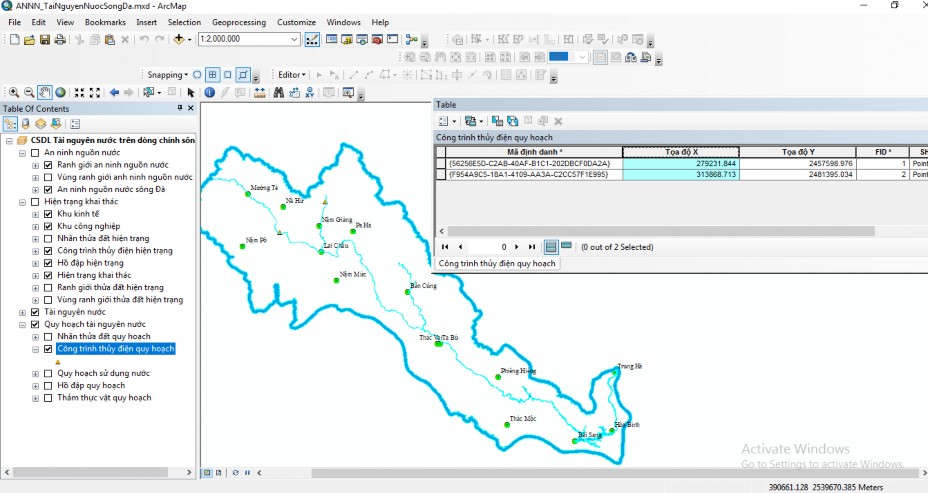928x493 pixels.
Task: Click the Save map document icon
Action: (45, 39)
